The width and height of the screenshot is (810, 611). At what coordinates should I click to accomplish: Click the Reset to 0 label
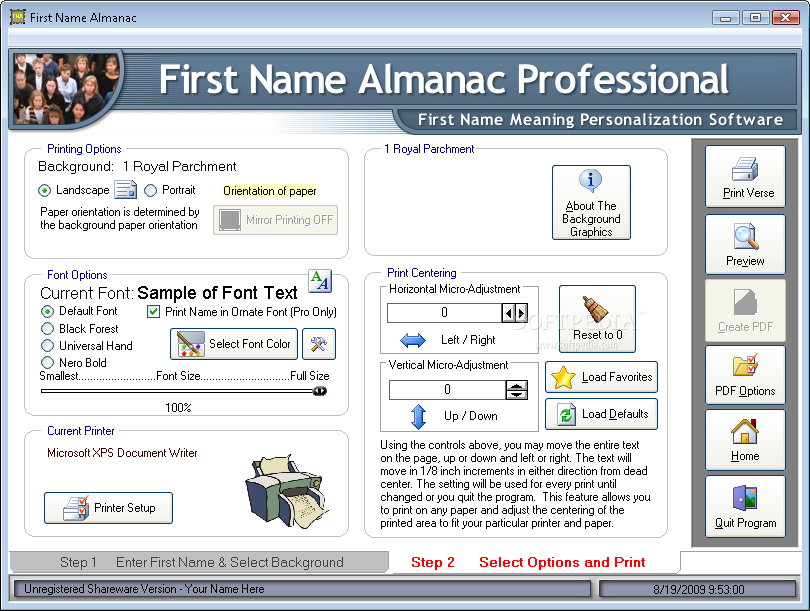pyautogui.click(x=598, y=335)
